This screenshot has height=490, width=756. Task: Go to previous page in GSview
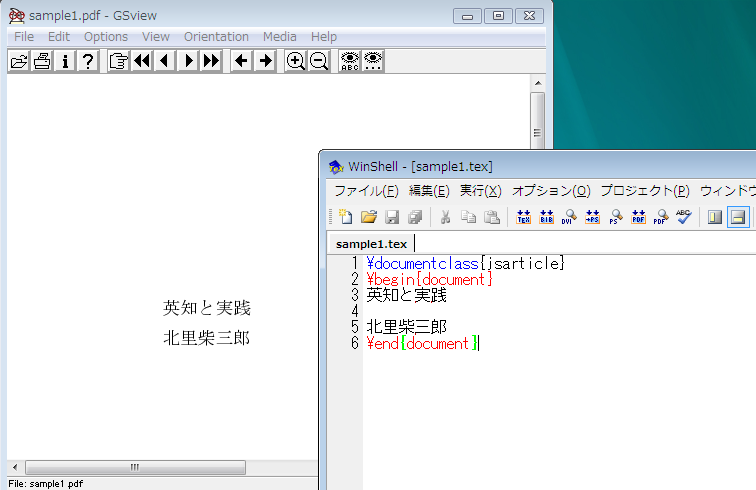click(x=165, y=61)
